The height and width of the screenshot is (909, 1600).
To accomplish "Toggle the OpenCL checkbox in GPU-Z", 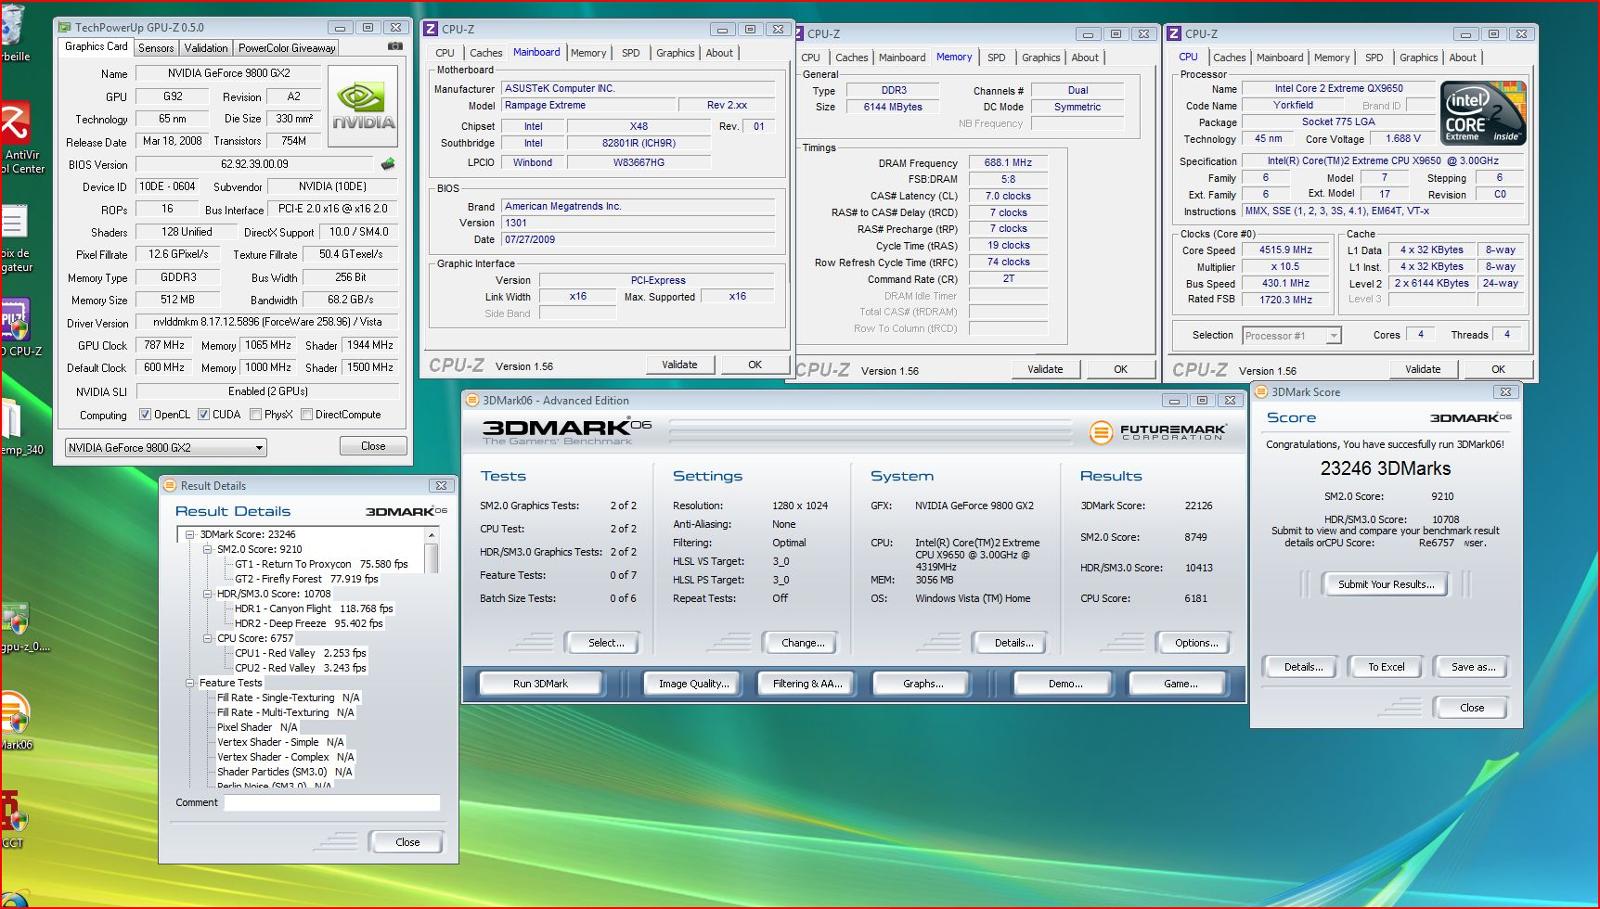I will tap(145, 414).
